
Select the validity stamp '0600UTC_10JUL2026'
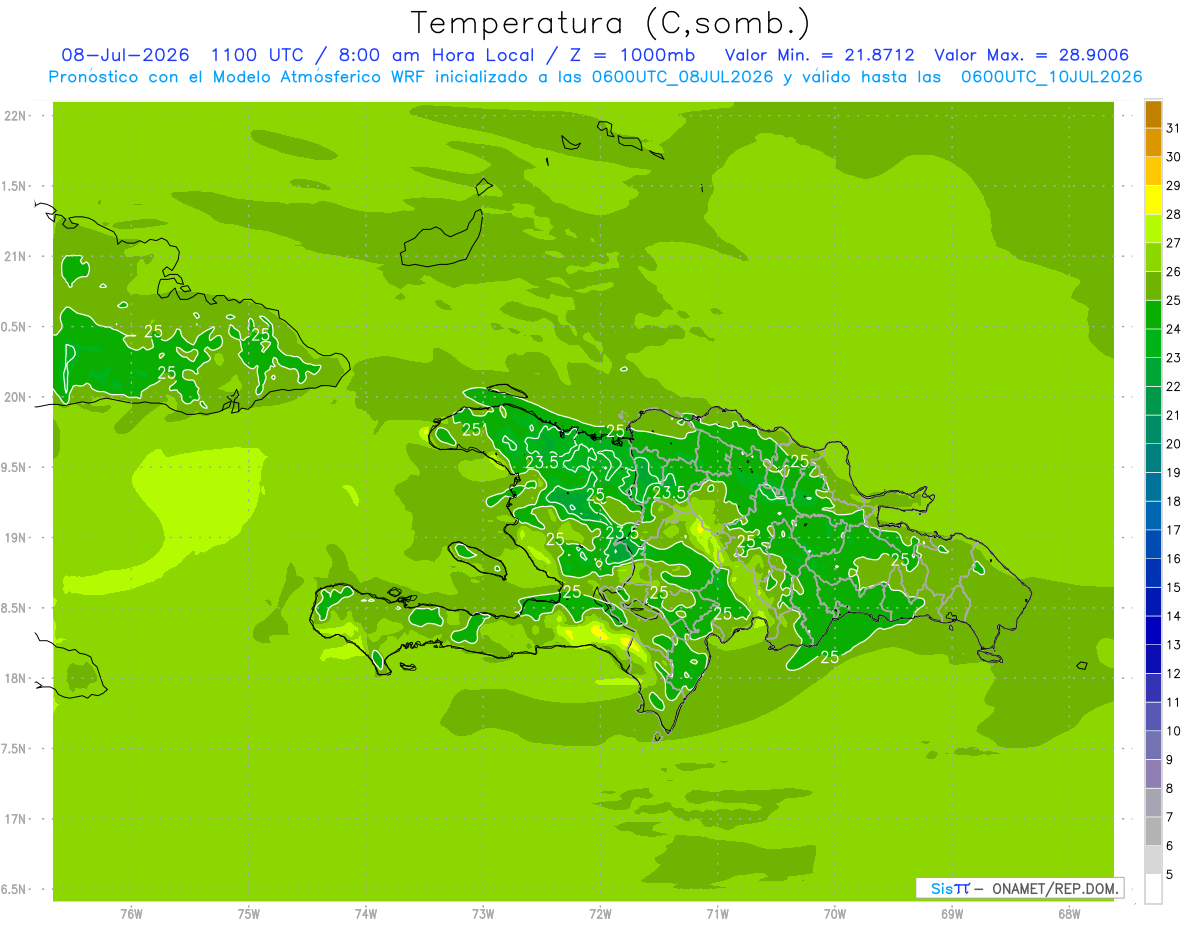point(1051,77)
